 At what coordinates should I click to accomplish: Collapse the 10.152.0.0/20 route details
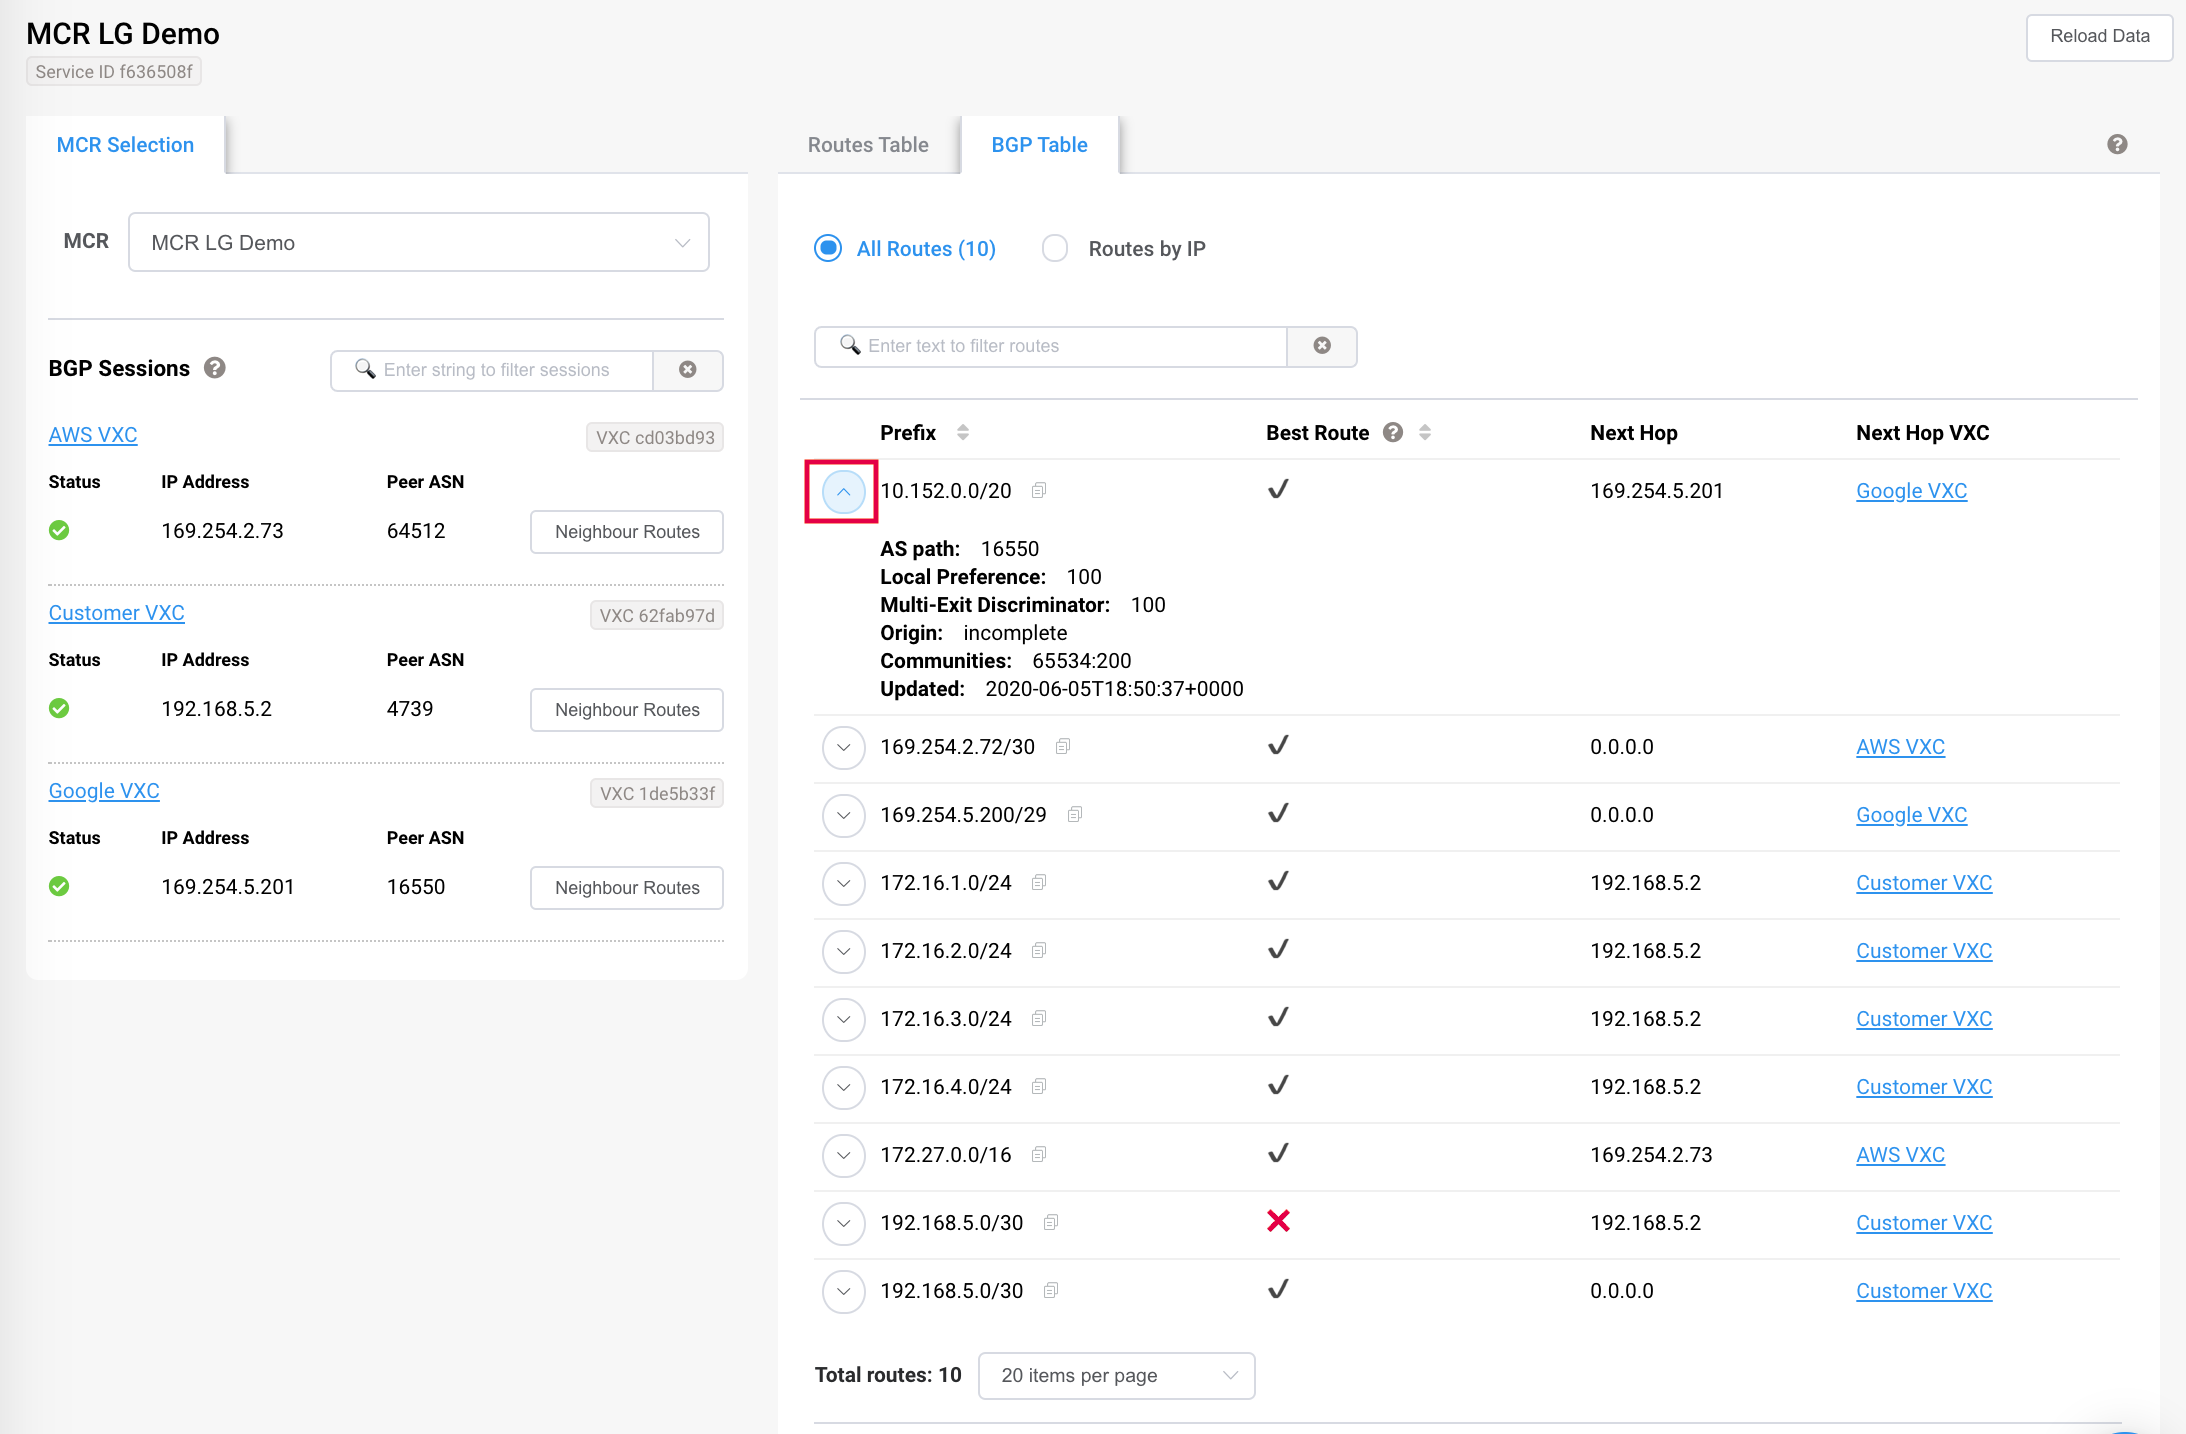[x=843, y=491]
